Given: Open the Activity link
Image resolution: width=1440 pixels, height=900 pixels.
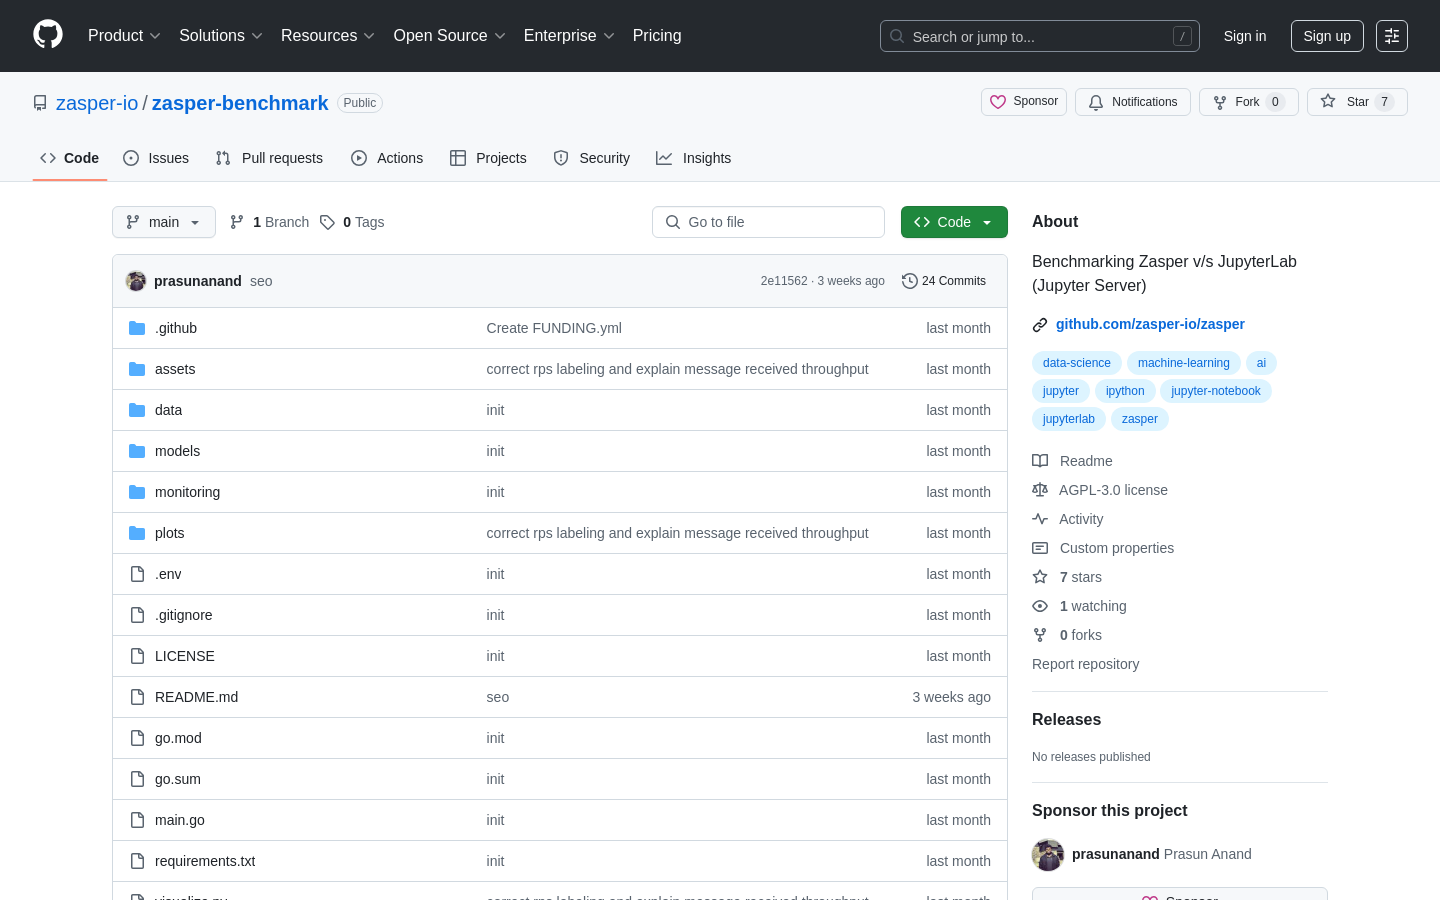Looking at the screenshot, I should click(1068, 519).
